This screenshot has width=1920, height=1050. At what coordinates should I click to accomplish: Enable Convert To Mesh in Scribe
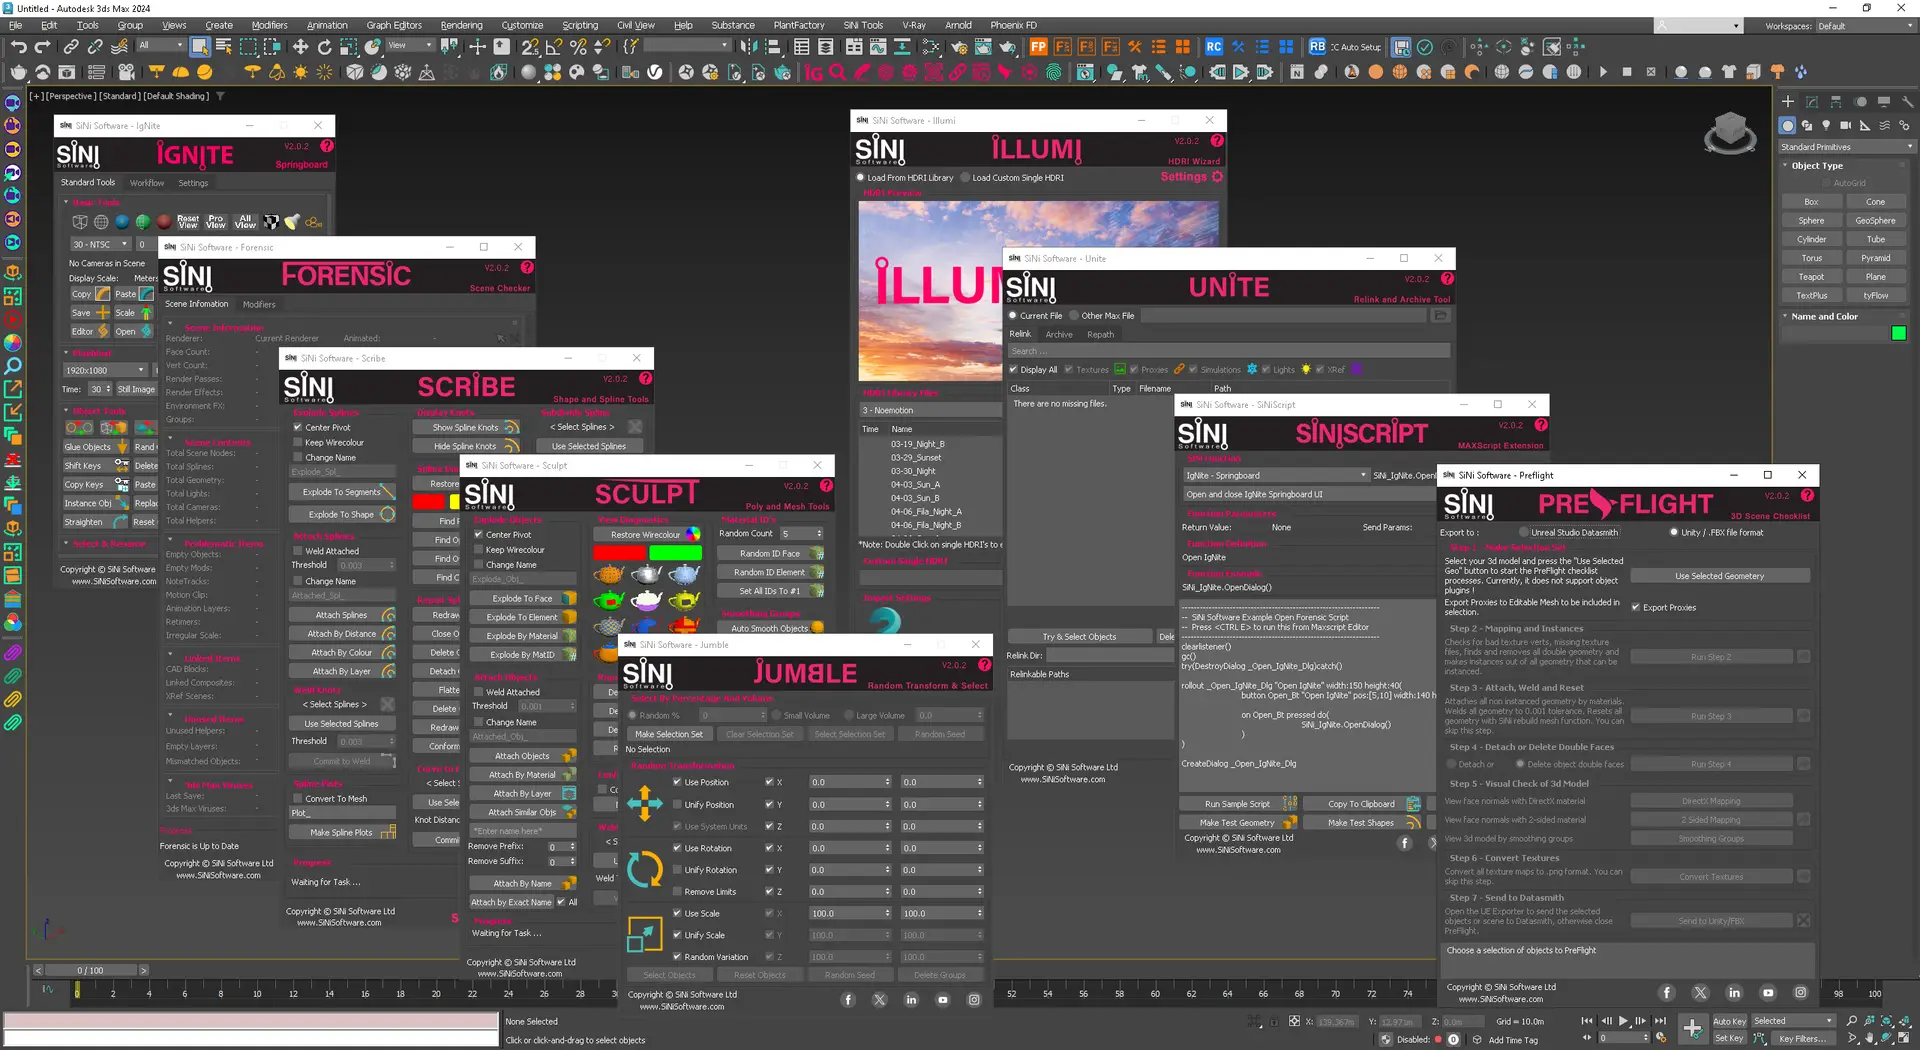[x=298, y=799]
